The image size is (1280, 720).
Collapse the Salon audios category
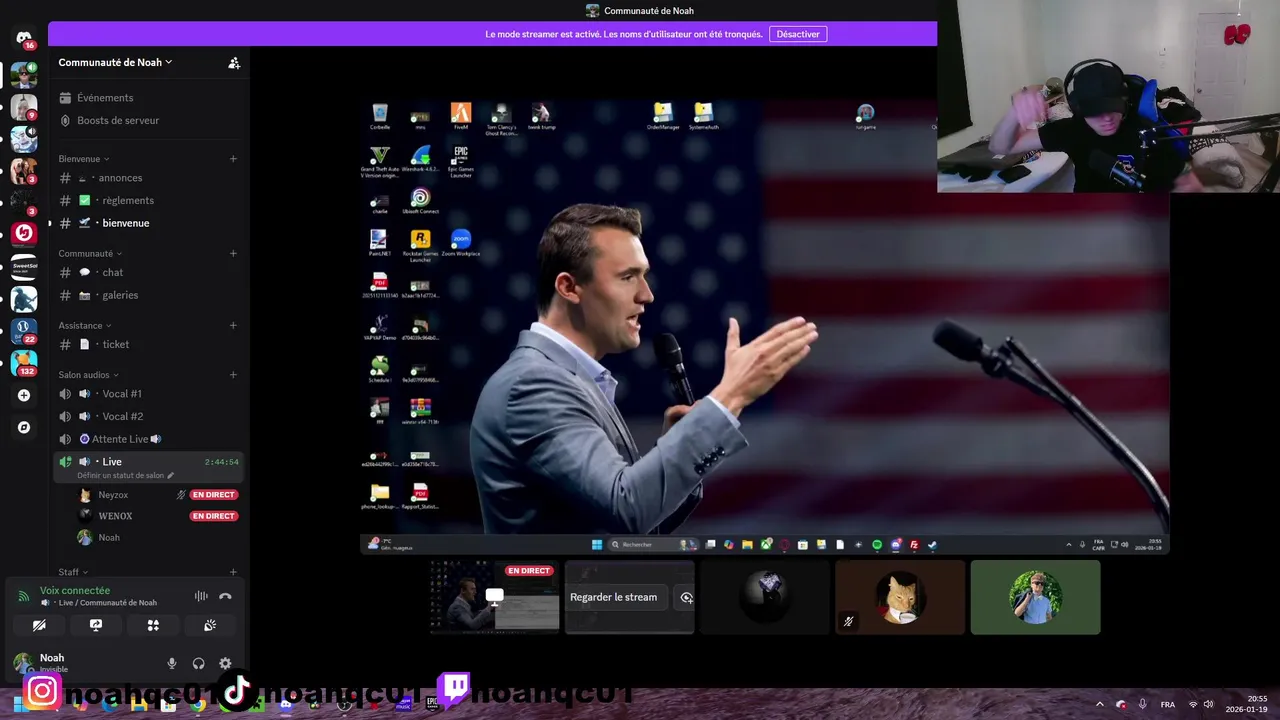tap(89, 375)
